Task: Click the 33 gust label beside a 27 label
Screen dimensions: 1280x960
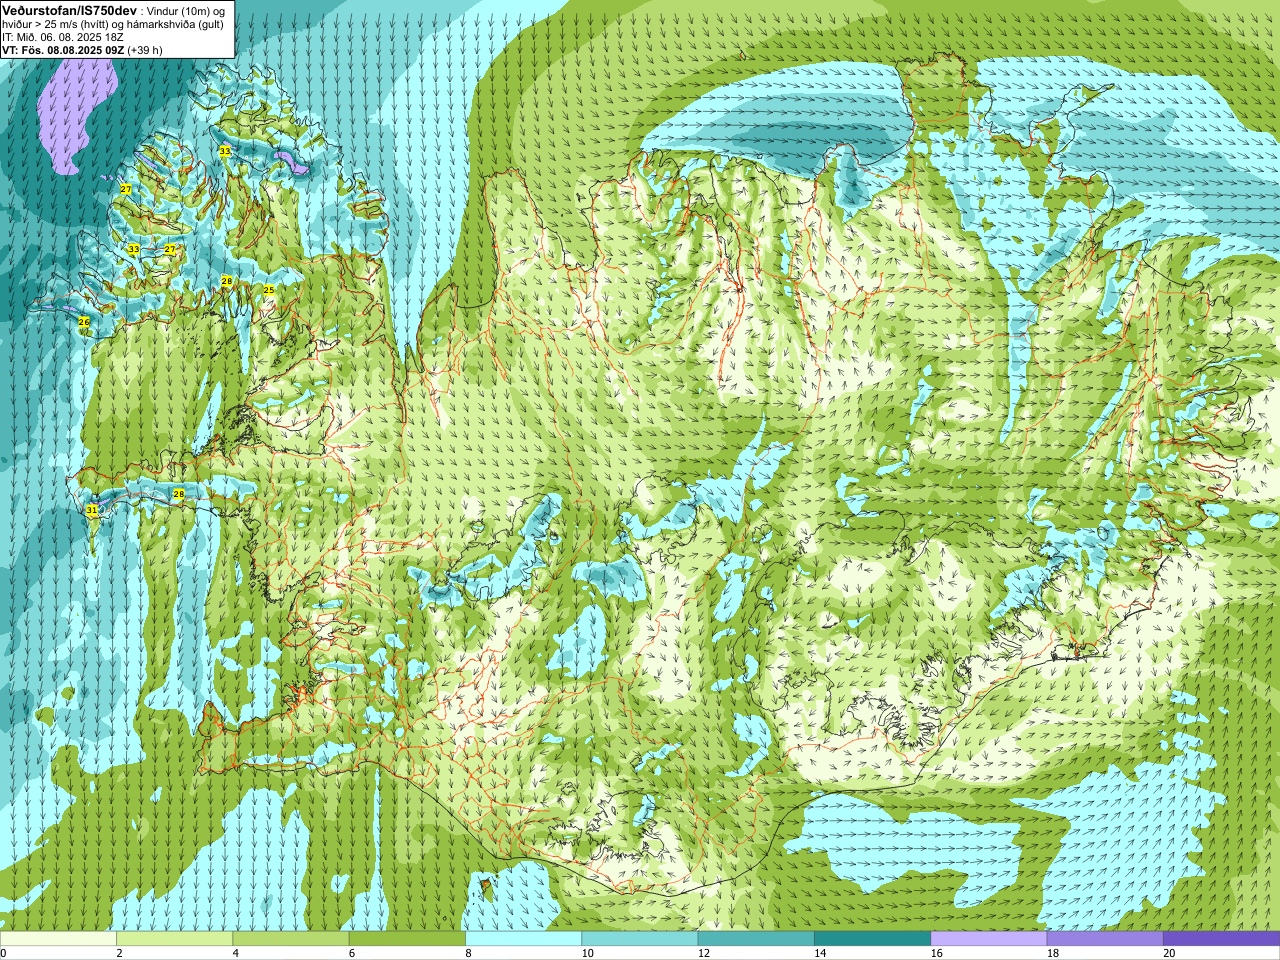Action: click(x=134, y=248)
